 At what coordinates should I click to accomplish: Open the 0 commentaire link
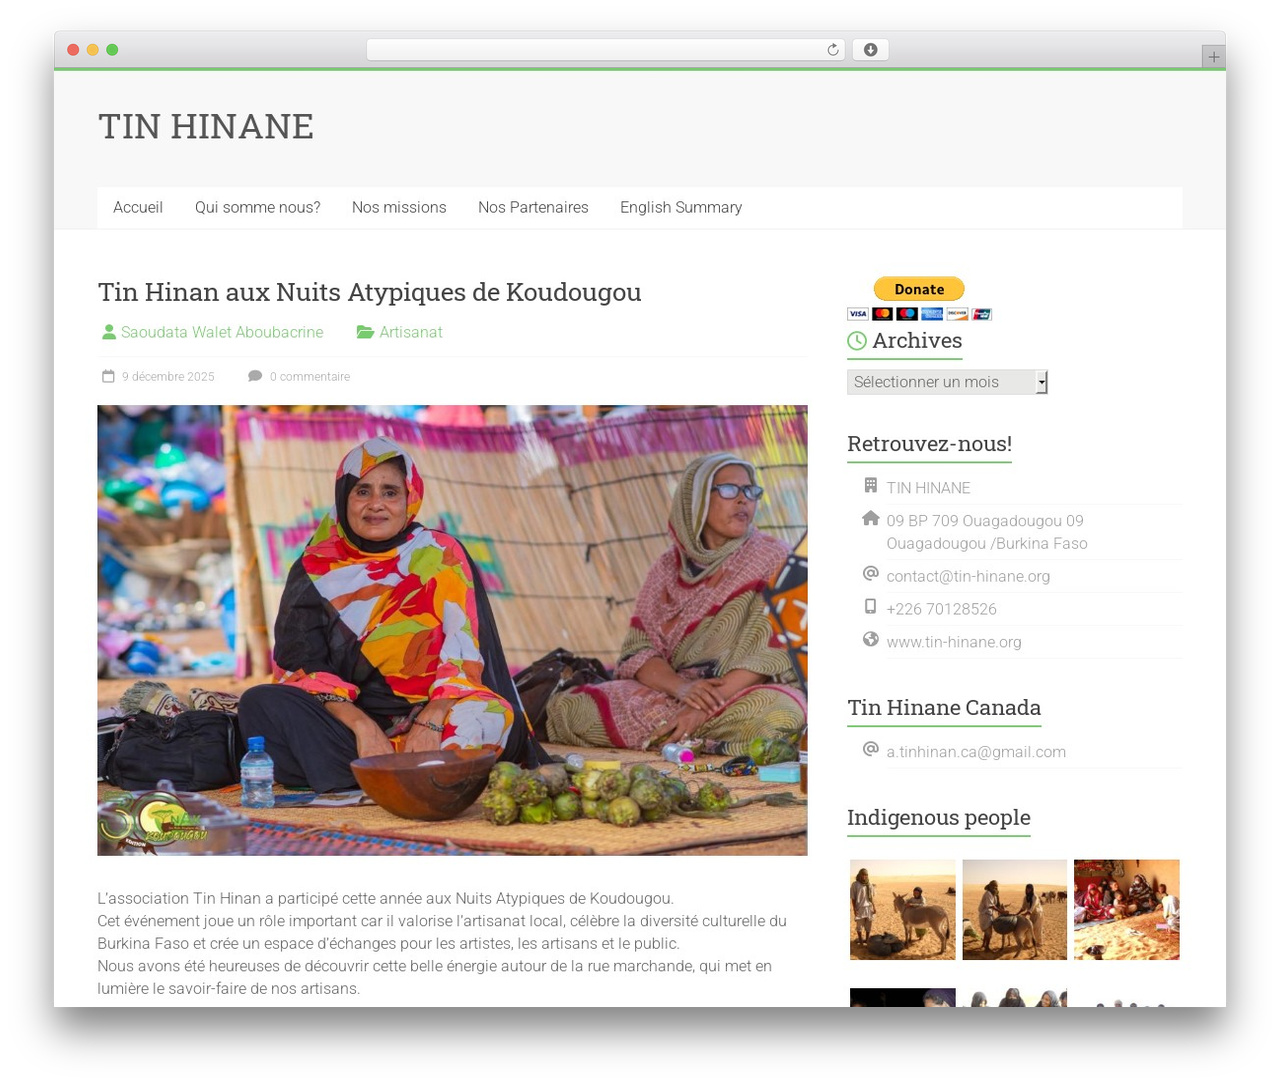tap(310, 377)
